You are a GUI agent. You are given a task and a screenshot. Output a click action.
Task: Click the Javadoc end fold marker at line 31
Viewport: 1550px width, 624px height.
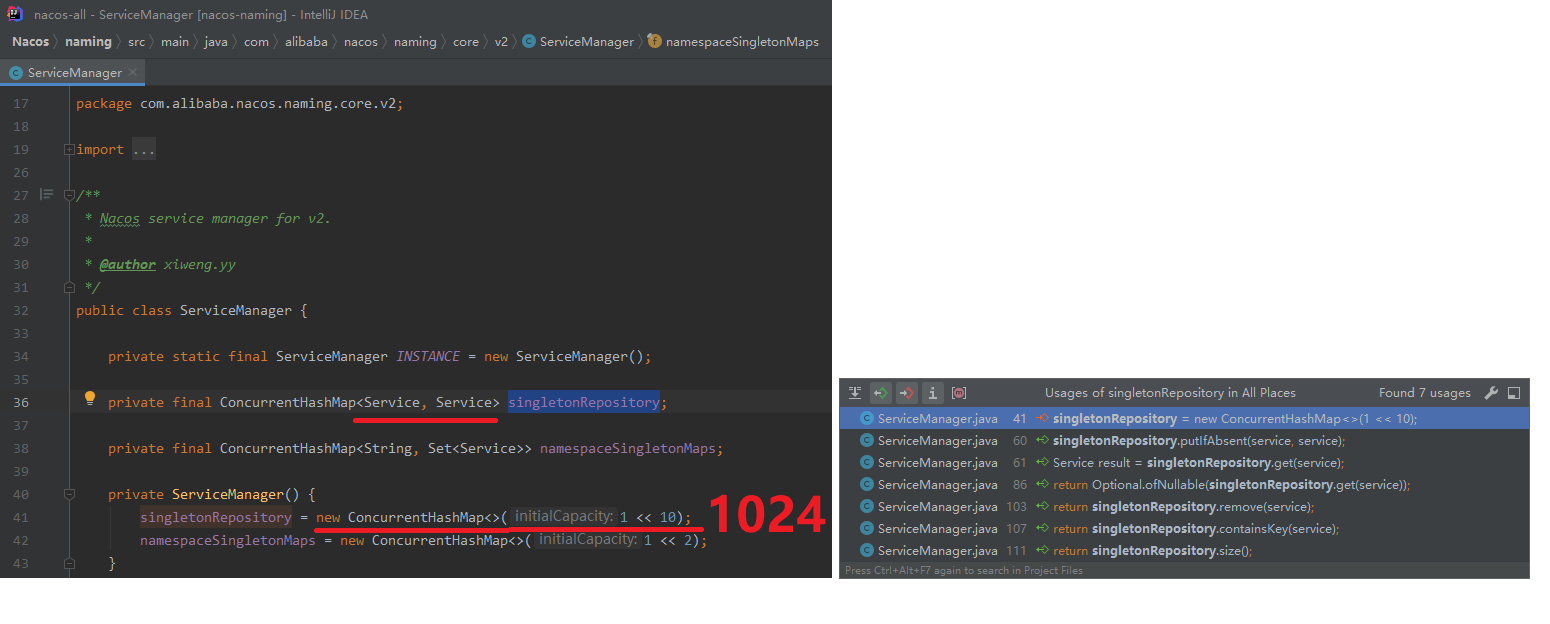click(69, 287)
